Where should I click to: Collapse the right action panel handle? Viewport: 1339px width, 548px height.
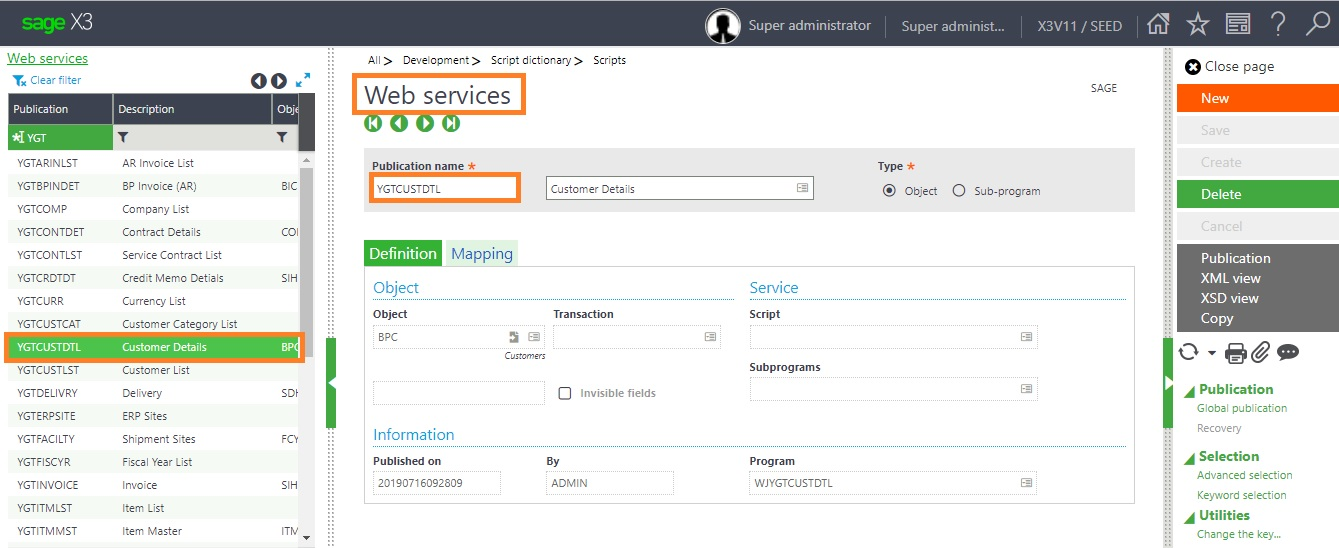1168,383
